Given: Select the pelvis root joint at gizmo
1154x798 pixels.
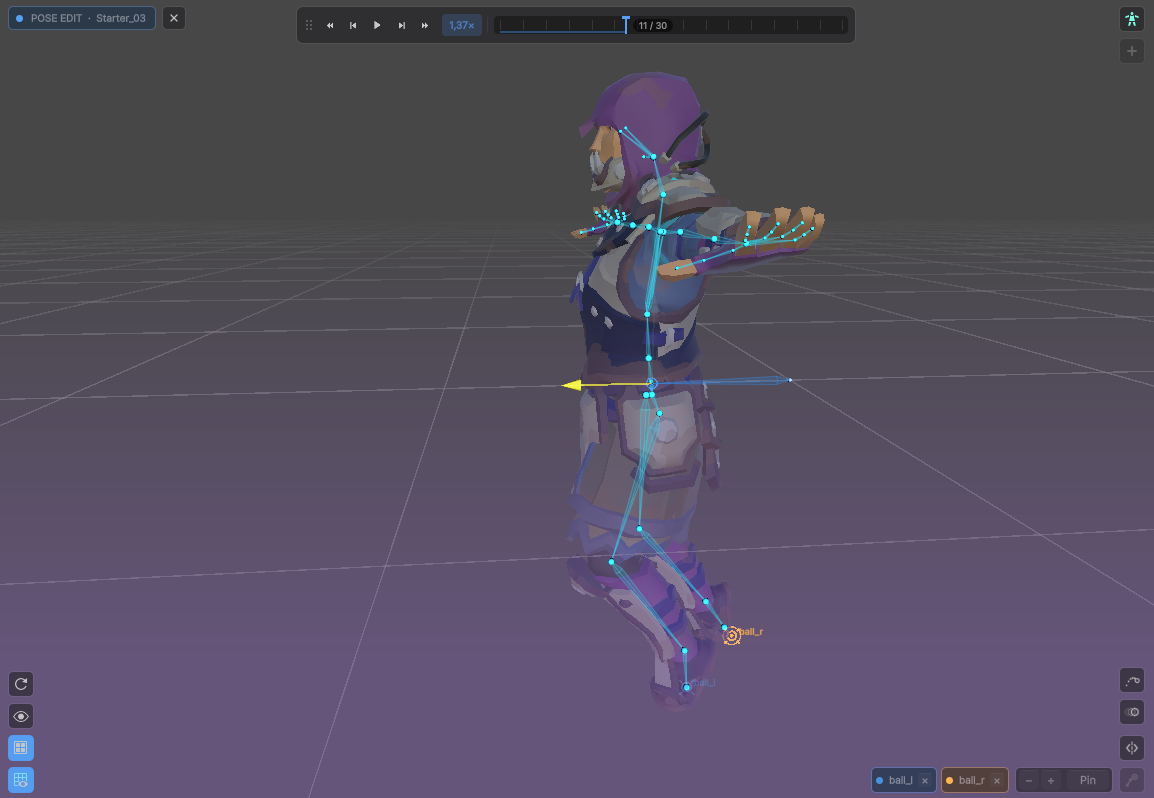Looking at the screenshot, I should [651, 384].
